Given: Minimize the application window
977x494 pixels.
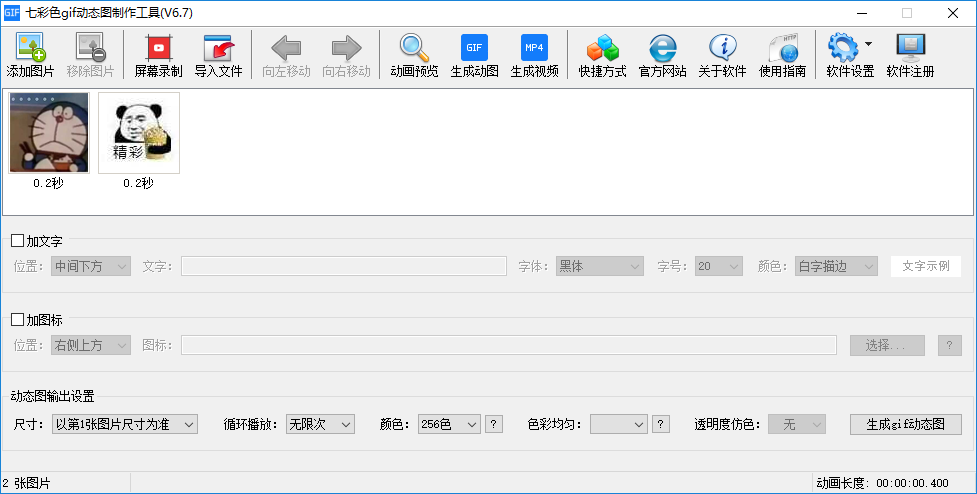Looking at the screenshot, I should (862, 13).
